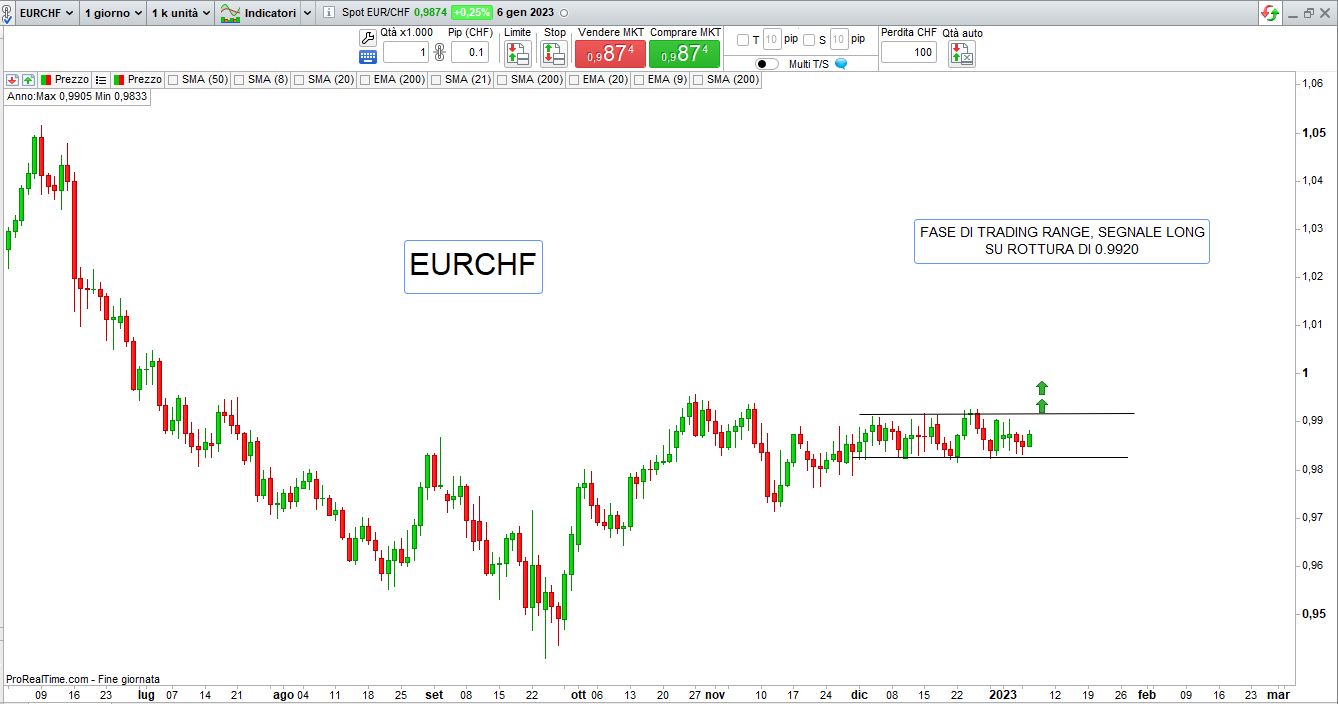Click the Stop order icon

(x=554, y=53)
